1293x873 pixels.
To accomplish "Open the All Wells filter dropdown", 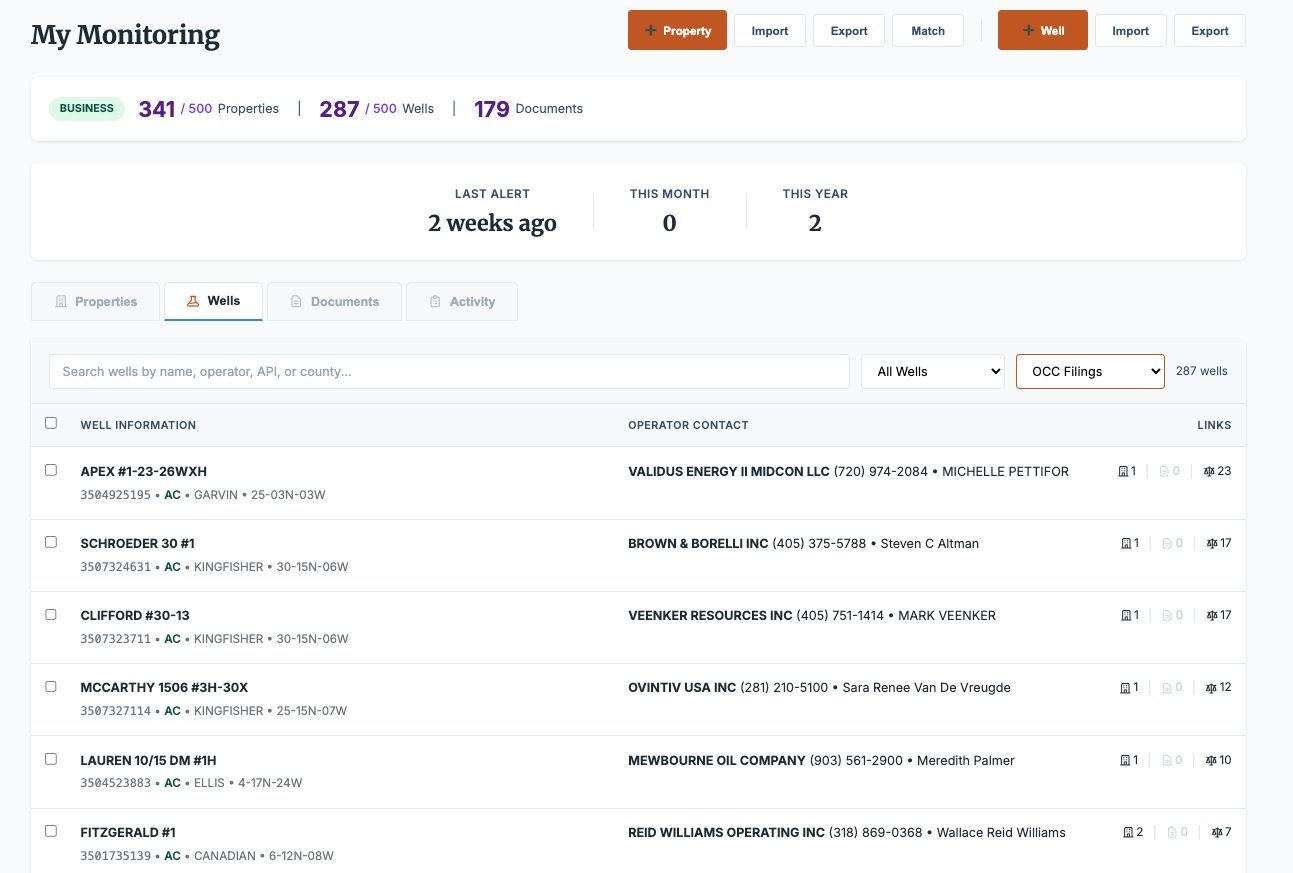I will tap(932, 371).
